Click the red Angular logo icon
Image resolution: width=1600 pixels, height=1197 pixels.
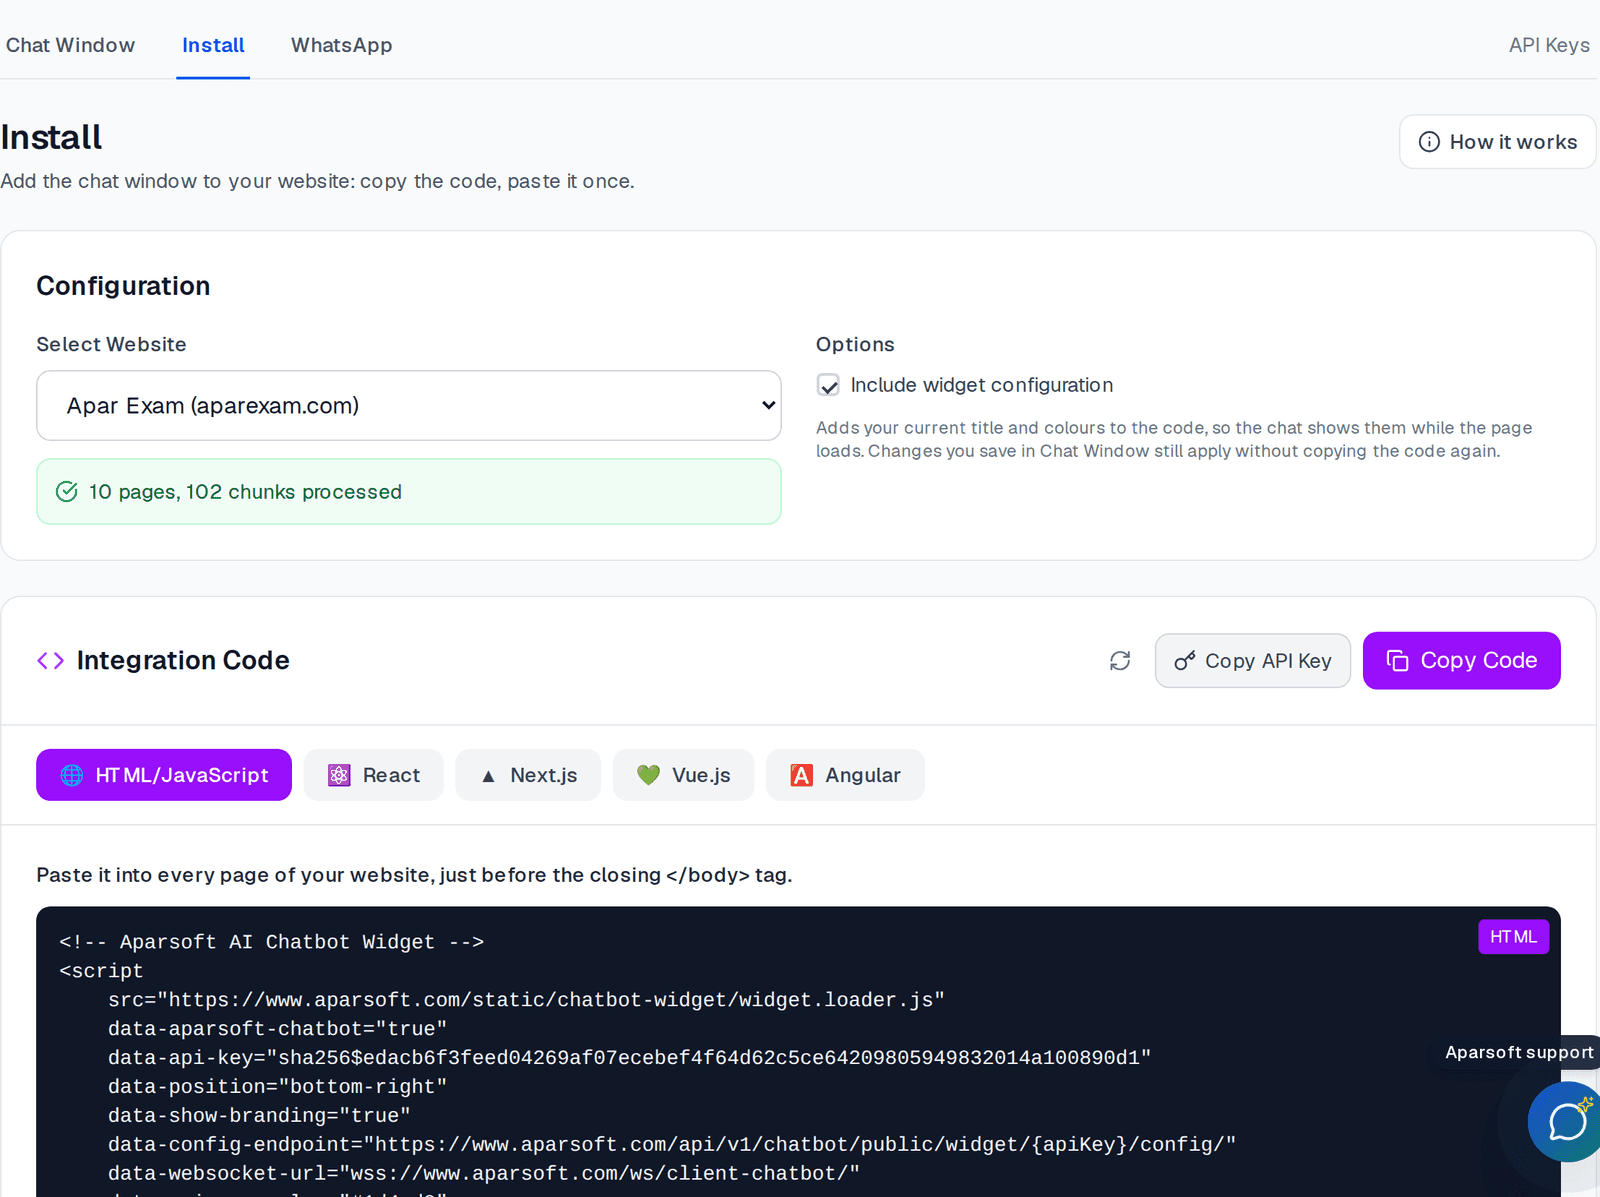801,775
